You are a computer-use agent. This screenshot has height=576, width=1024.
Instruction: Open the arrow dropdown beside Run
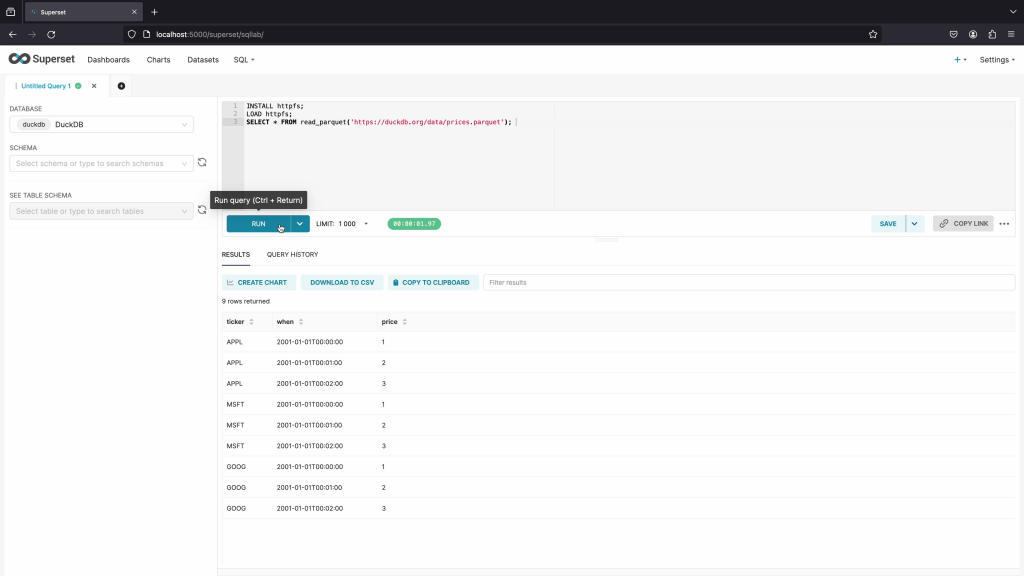(x=300, y=224)
